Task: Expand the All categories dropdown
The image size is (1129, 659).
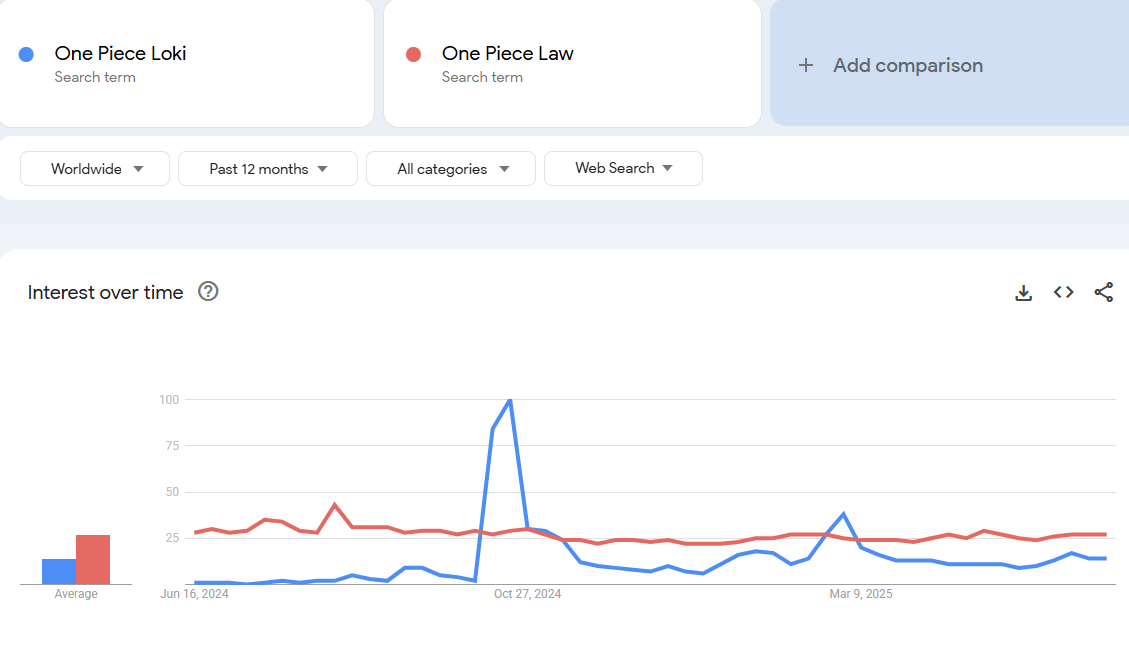Action: click(x=451, y=169)
